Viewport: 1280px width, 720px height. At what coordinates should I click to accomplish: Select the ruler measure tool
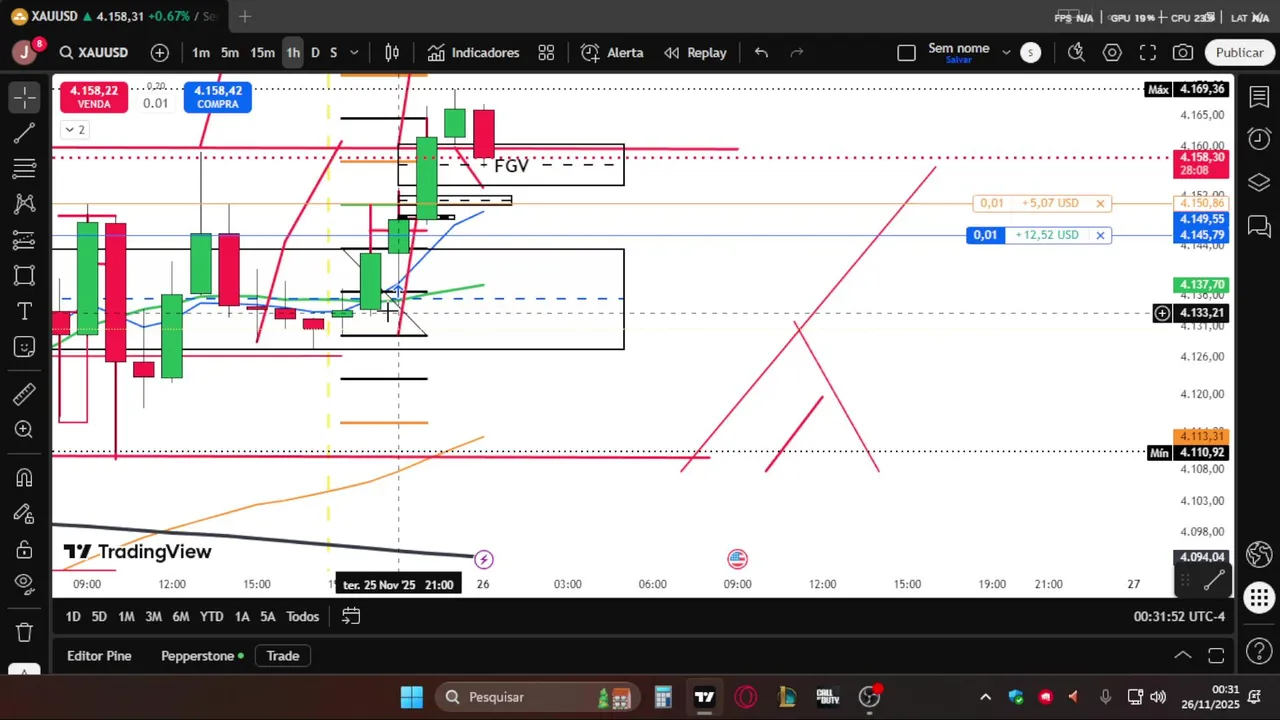[x=25, y=394]
